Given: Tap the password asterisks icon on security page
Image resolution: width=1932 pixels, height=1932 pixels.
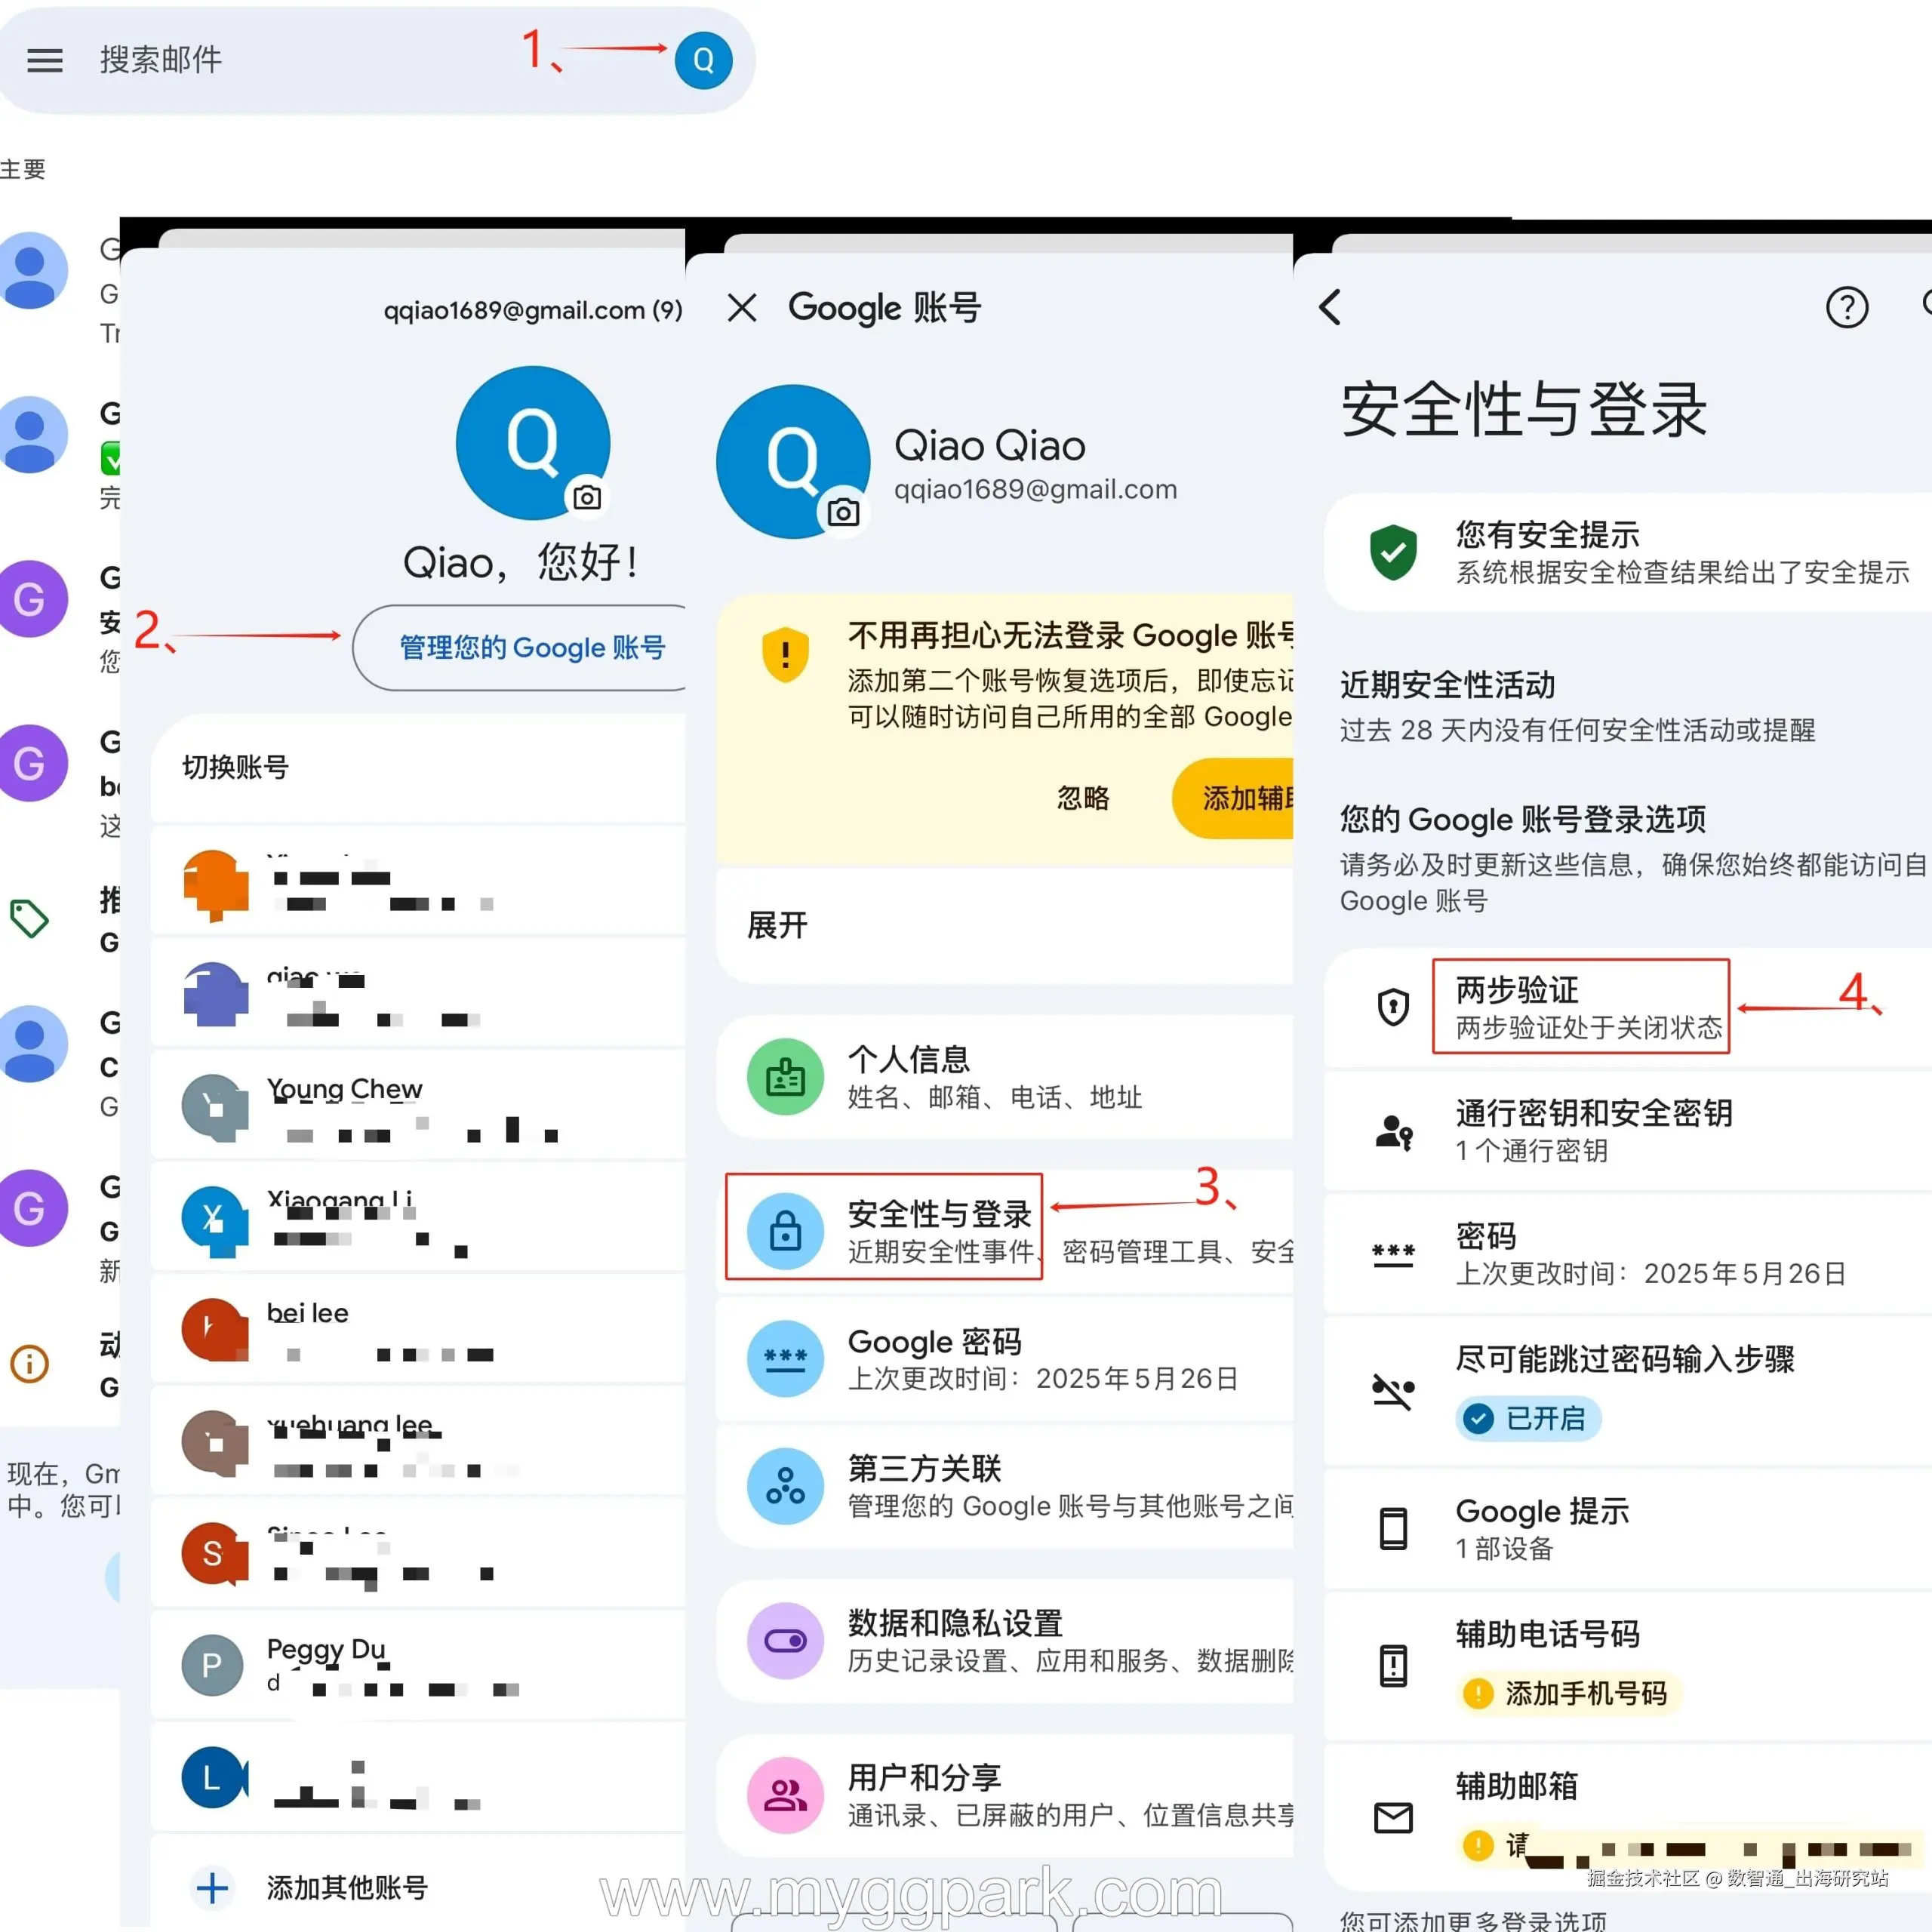Looking at the screenshot, I should [1393, 1254].
